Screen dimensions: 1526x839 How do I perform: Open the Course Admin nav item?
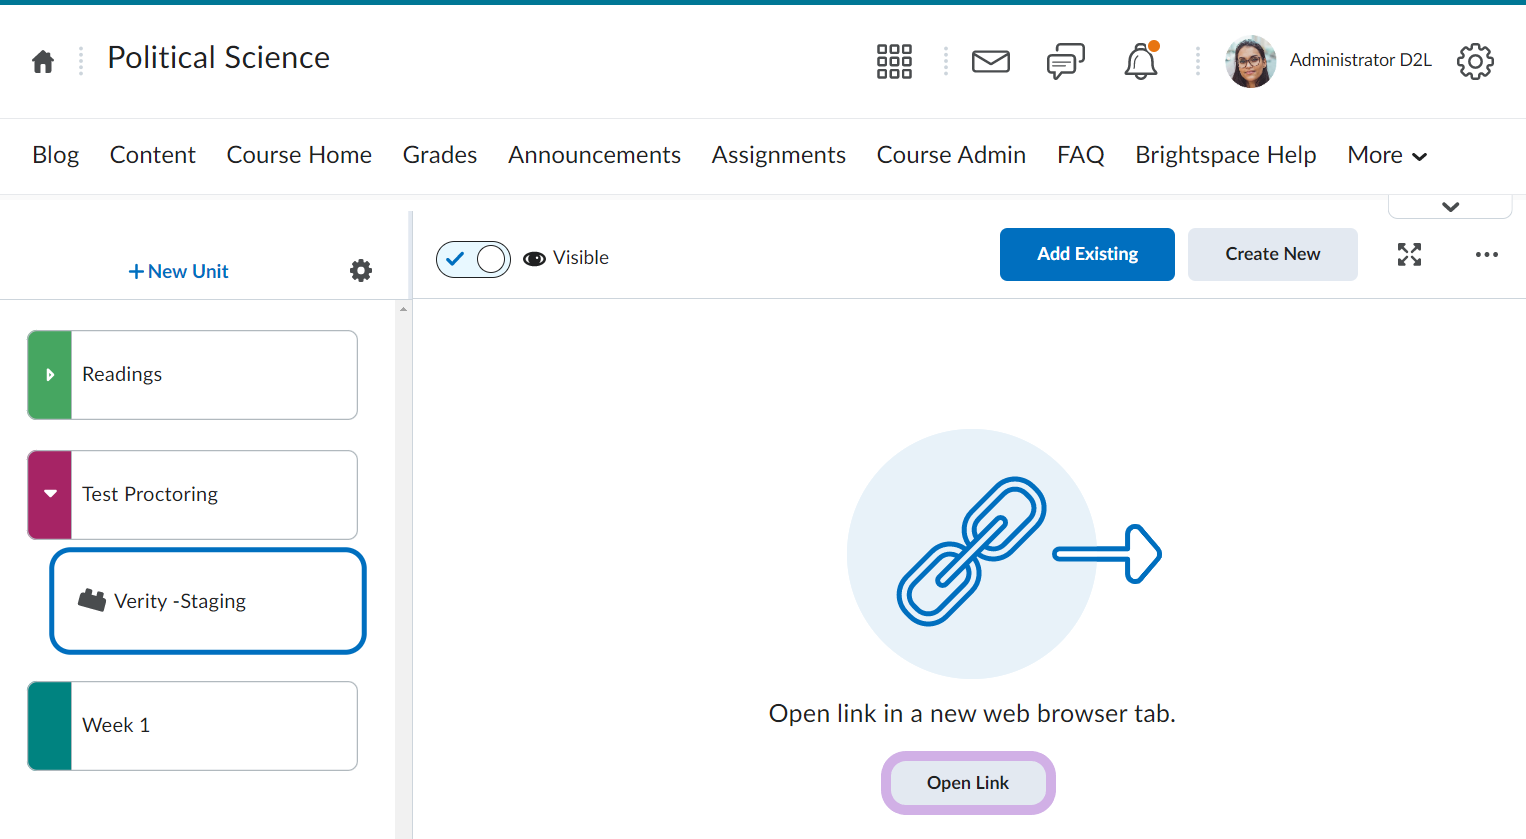[951, 155]
